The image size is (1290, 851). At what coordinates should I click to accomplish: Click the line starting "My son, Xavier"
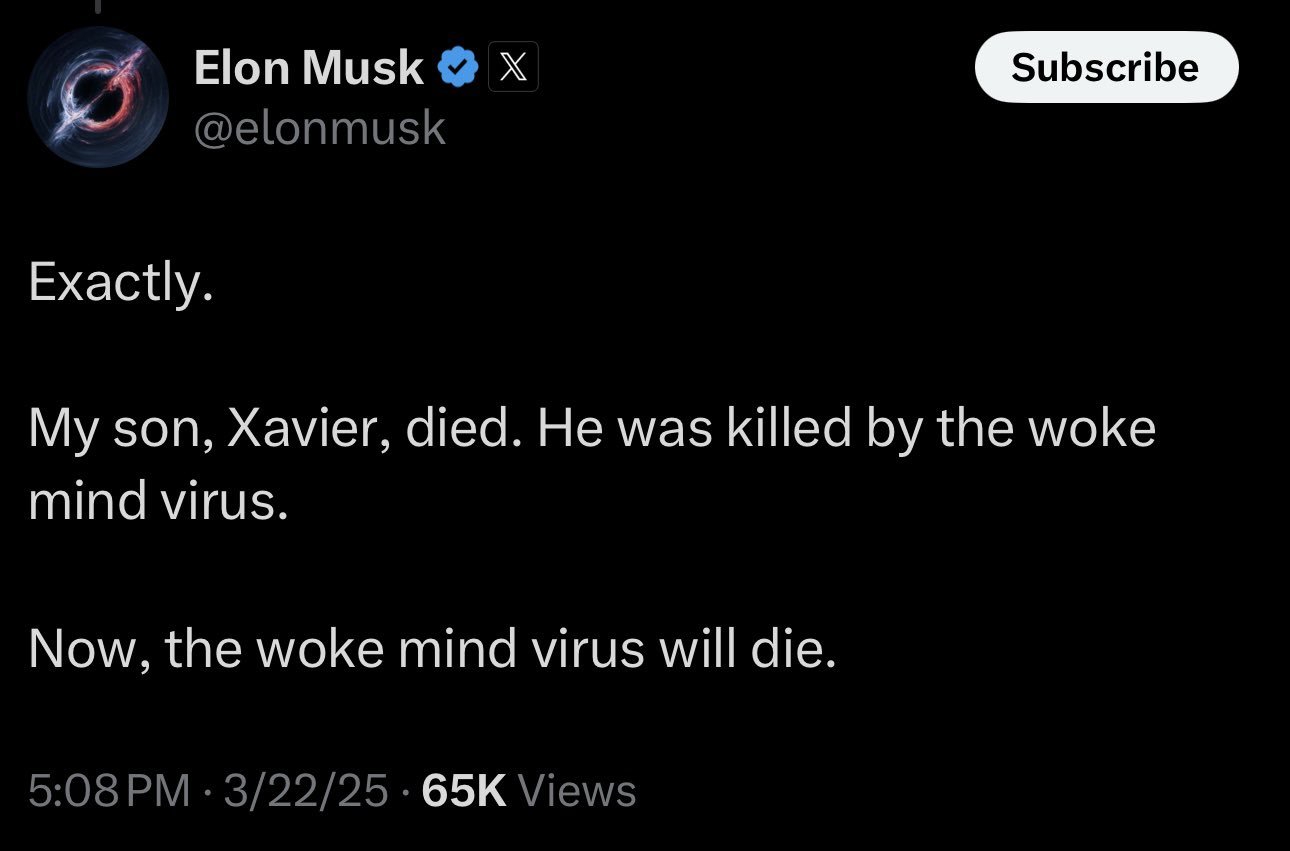tap(591, 429)
